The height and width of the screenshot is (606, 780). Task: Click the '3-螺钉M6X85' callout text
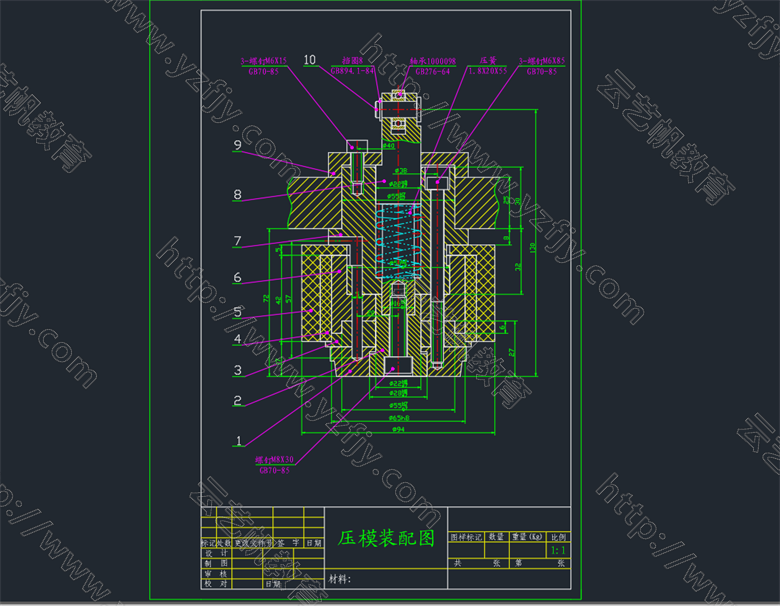click(x=542, y=61)
